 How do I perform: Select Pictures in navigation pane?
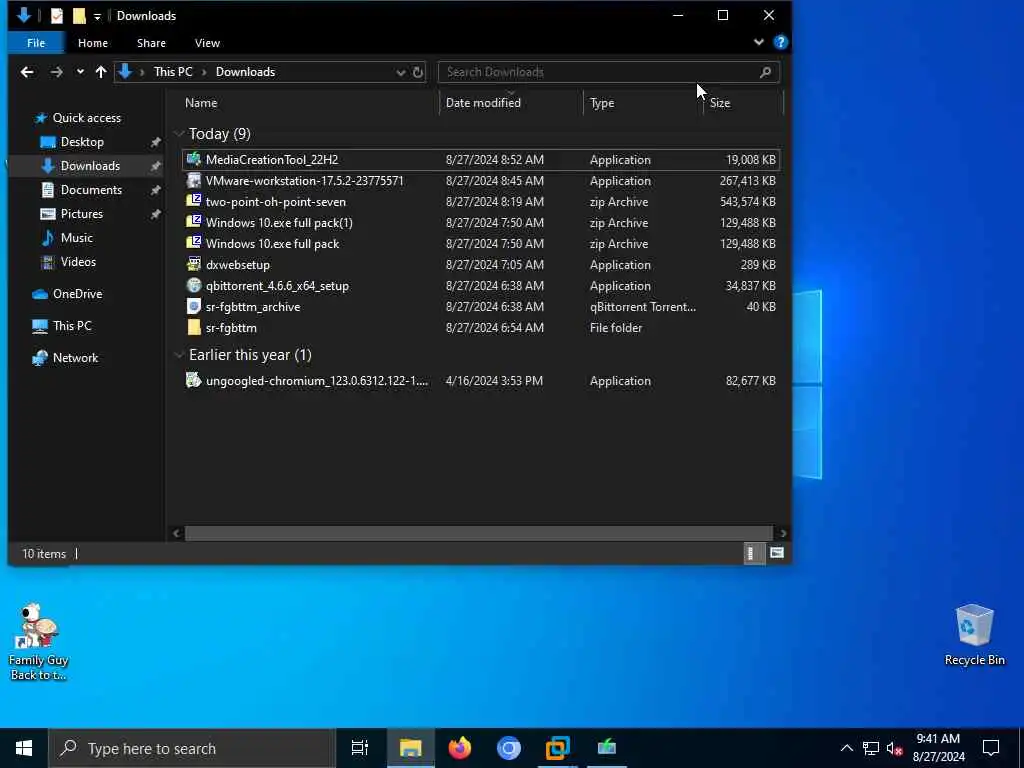[82, 214]
